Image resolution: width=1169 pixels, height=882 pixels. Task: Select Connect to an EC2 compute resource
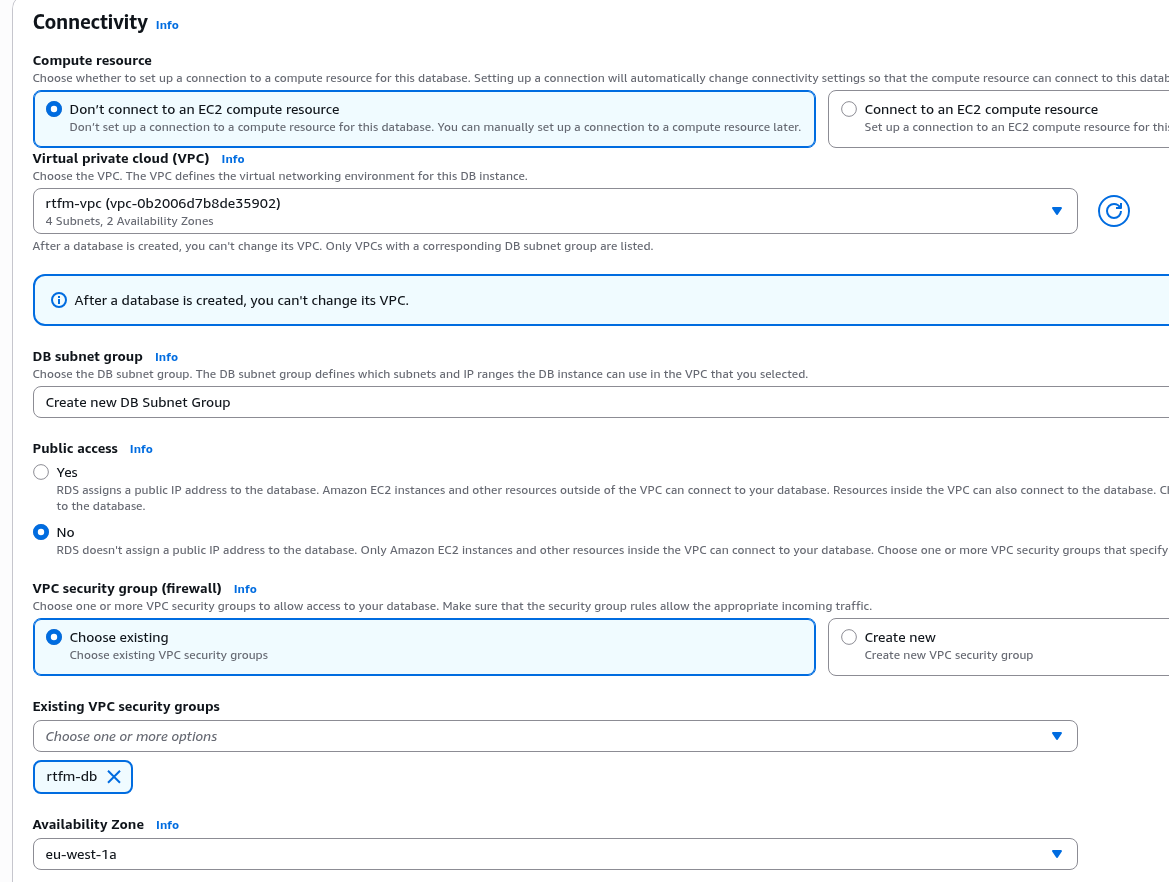pos(849,109)
